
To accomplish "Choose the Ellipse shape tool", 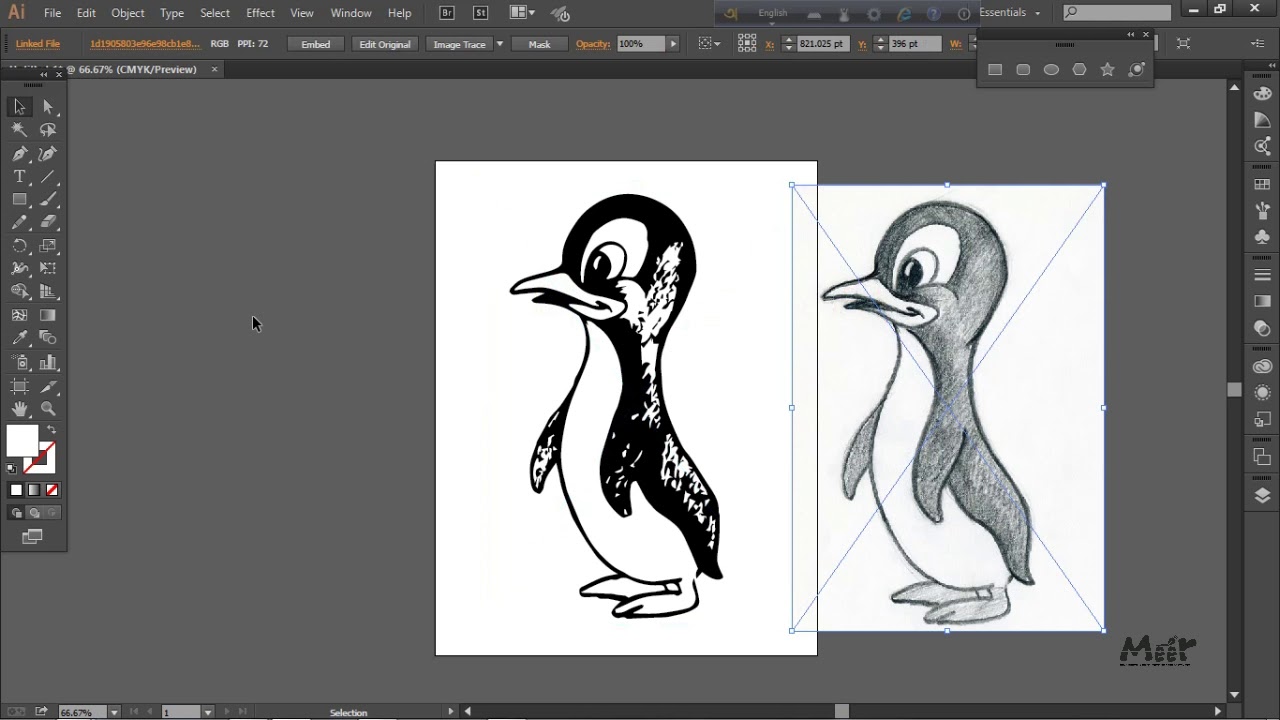I will (x=1051, y=70).
